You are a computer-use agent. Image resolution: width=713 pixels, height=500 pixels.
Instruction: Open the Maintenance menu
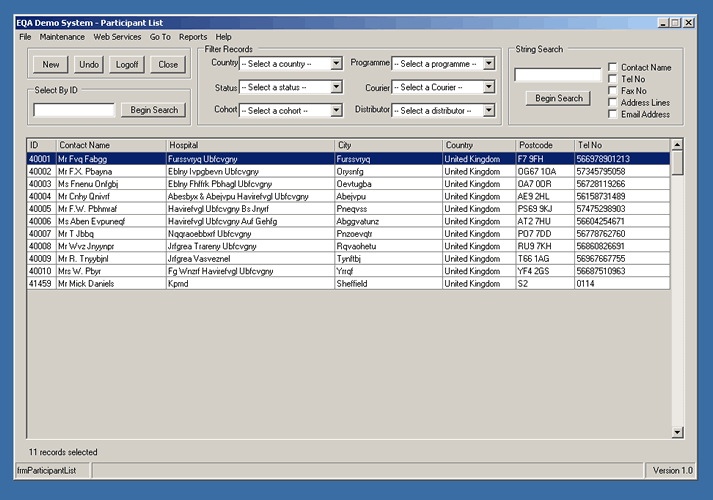point(62,37)
